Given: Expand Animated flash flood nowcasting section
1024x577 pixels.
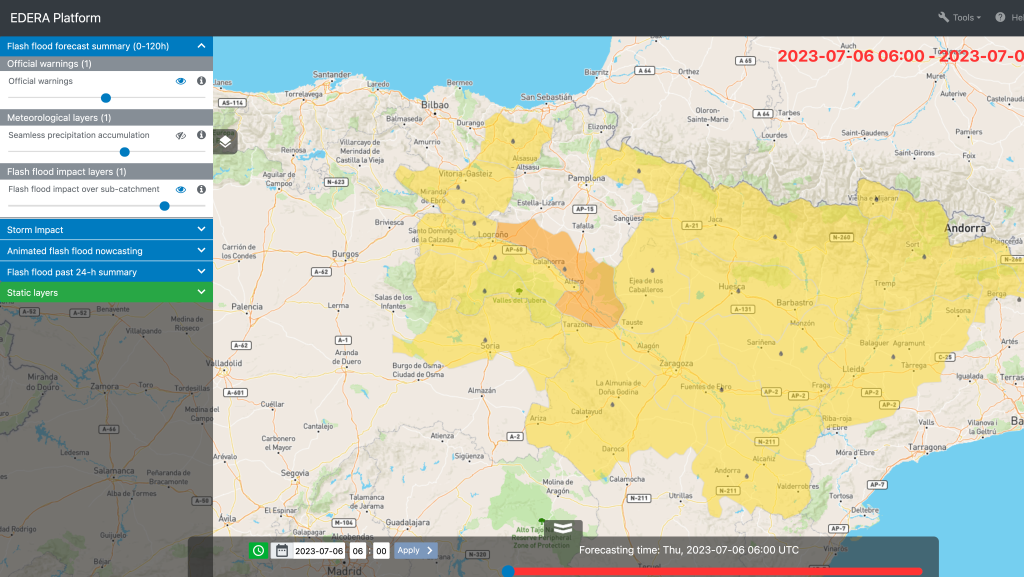Looking at the screenshot, I should (106, 251).
